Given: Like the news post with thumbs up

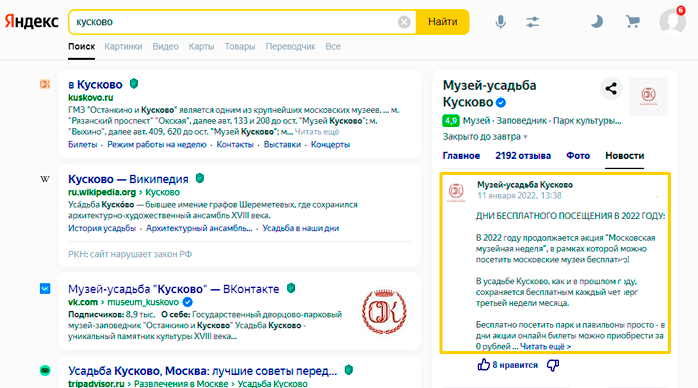Looking at the screenshot, I should pyautogui.click(x=483, y=365).
